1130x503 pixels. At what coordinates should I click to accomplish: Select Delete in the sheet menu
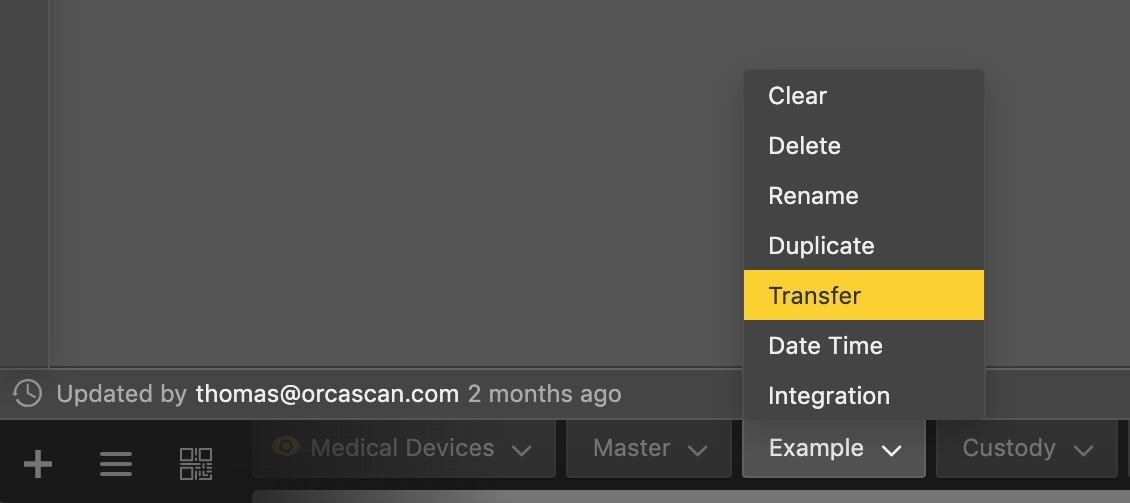click(x=804, y=146)
